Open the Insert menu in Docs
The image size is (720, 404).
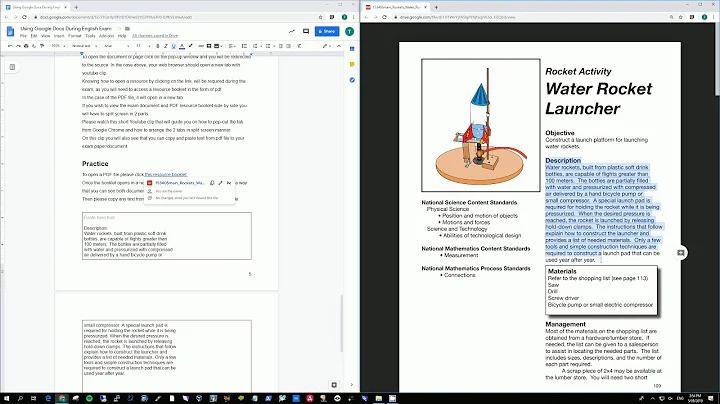point(59,36)
